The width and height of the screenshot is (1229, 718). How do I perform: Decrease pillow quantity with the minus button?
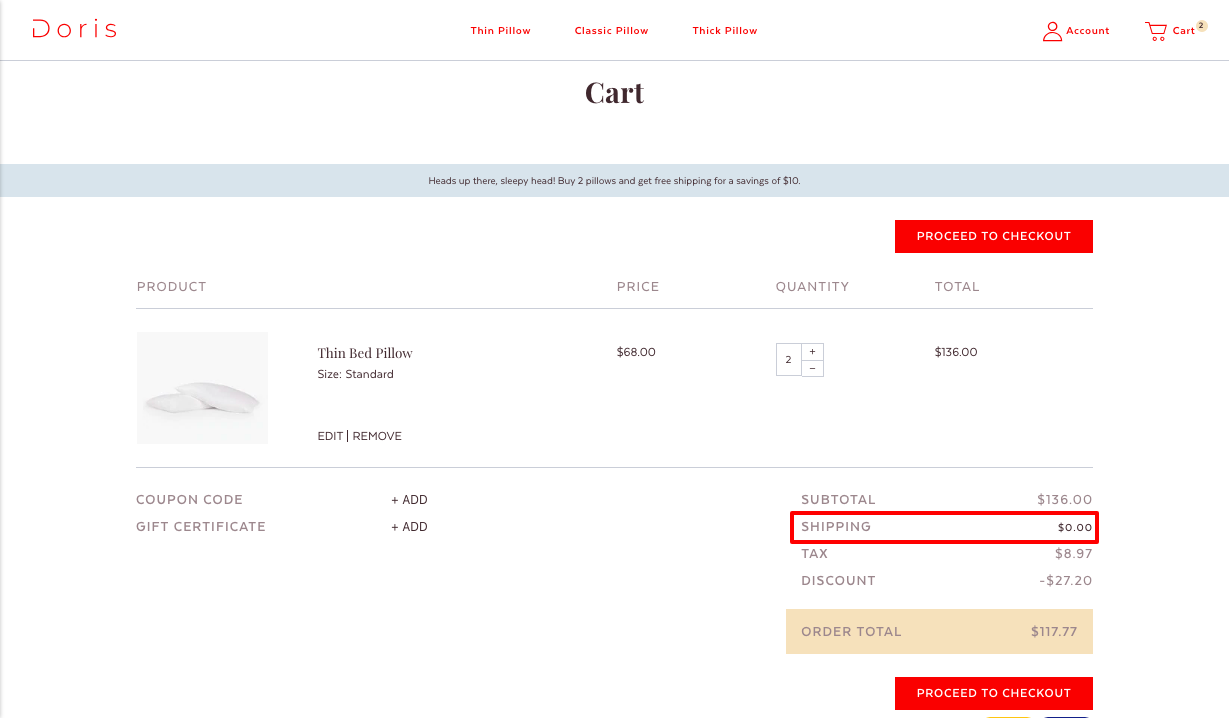click(812, 368)
